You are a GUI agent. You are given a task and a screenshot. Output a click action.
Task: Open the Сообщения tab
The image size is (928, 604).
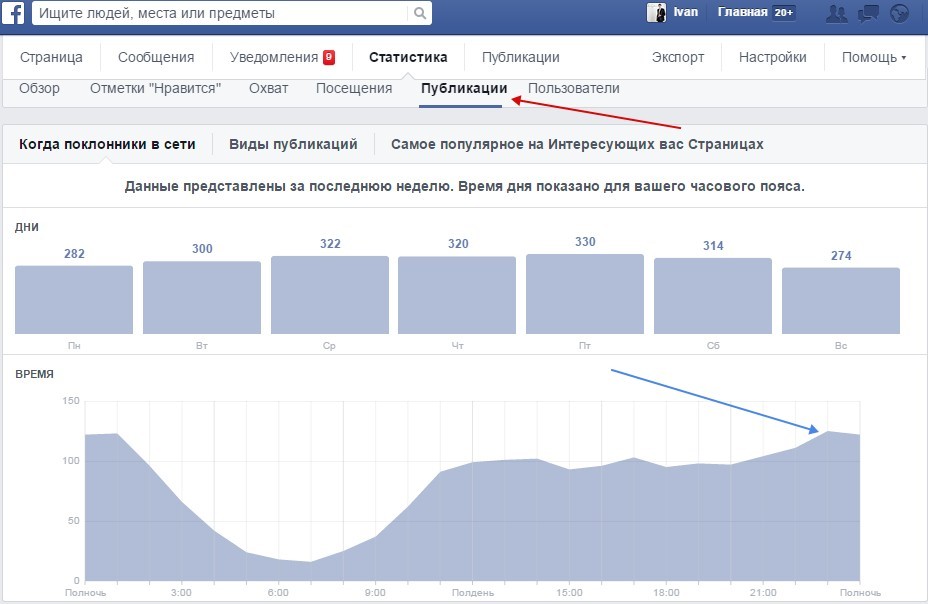point(156,57)
